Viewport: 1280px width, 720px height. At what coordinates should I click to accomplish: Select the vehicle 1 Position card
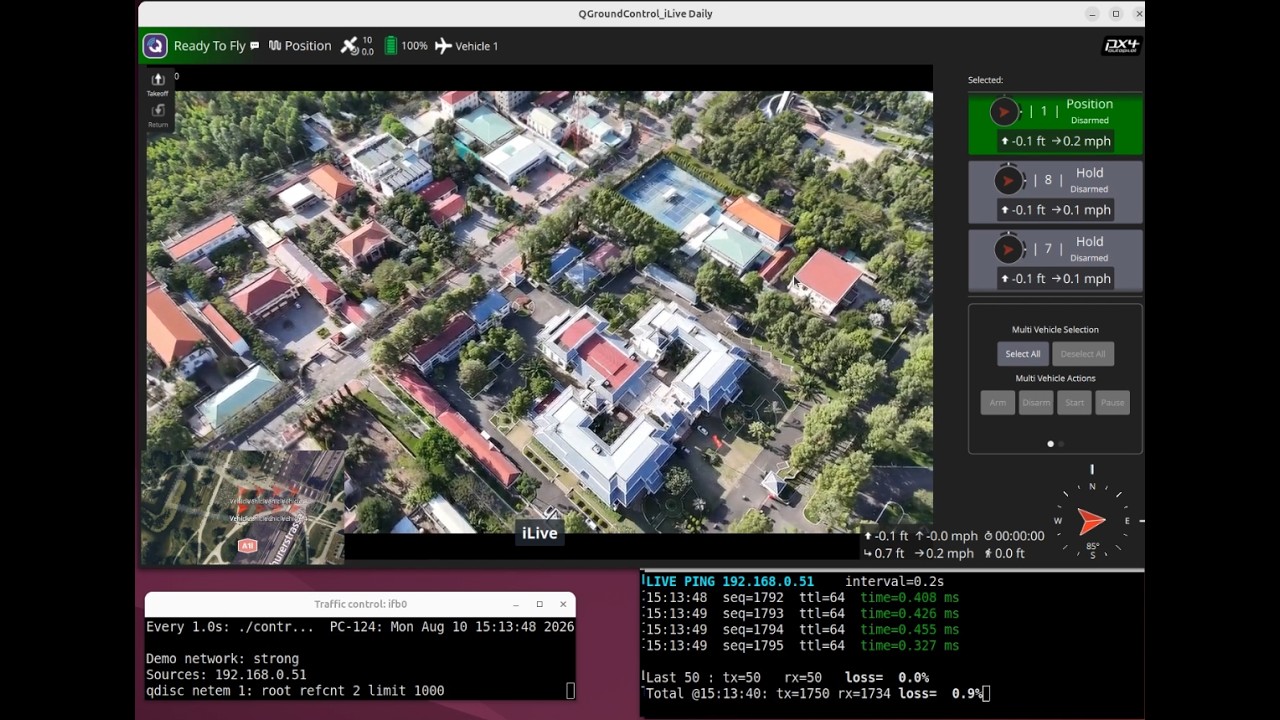click(1055, 124)
